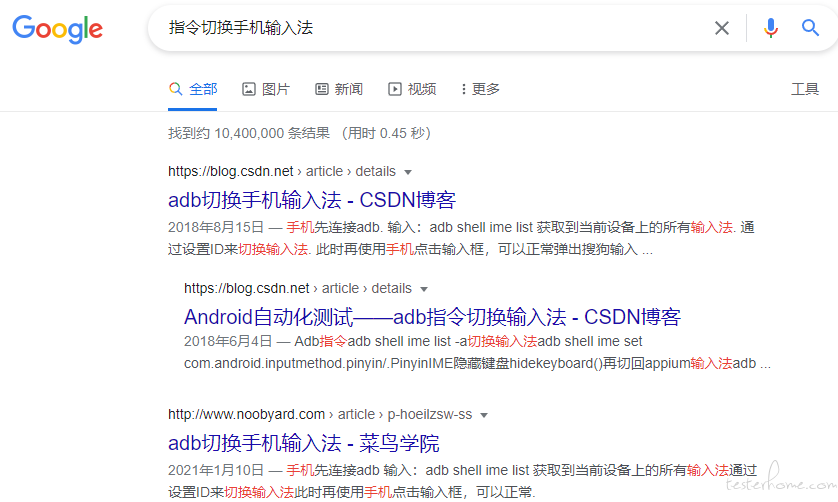The width and height of the screenshot is (838, 502).
Task: Click the first https://blog.csdn.net breadcrumb URL
Action: coord(231,171)
